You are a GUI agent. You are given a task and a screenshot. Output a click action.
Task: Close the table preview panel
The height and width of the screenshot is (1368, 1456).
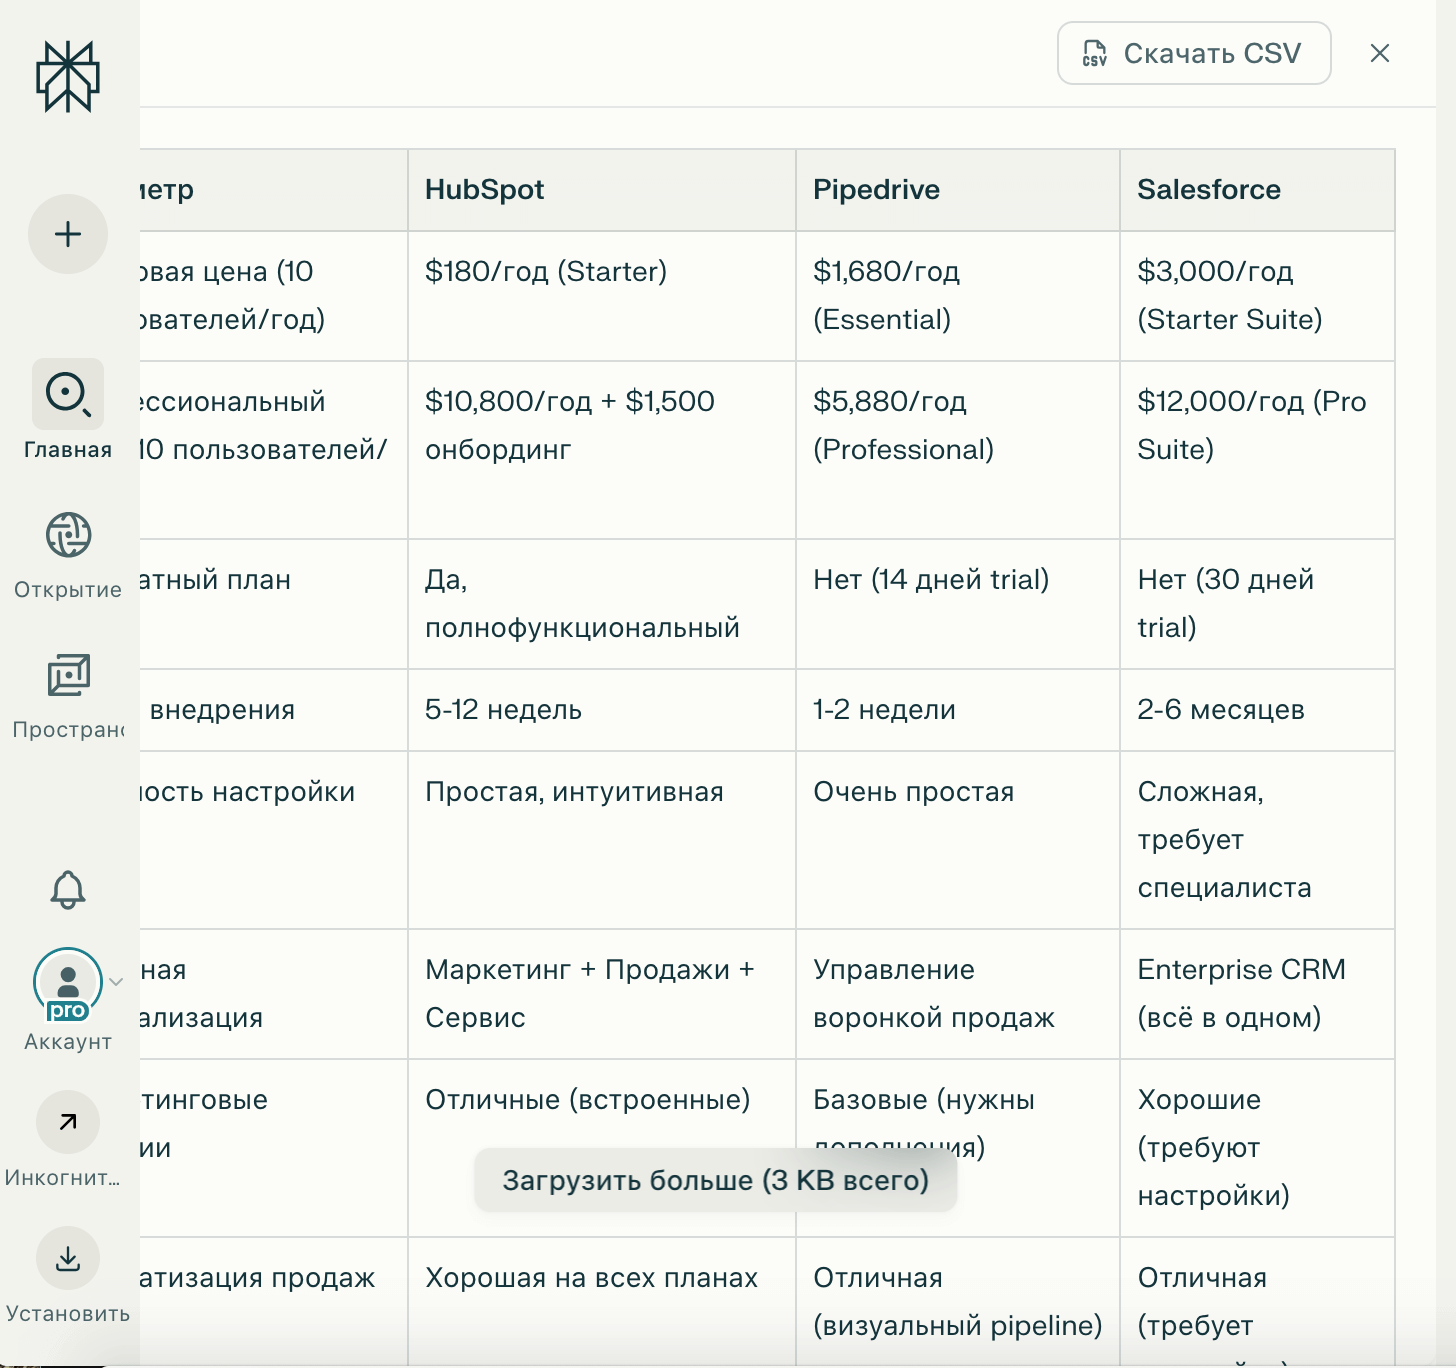coord(1380,53)
